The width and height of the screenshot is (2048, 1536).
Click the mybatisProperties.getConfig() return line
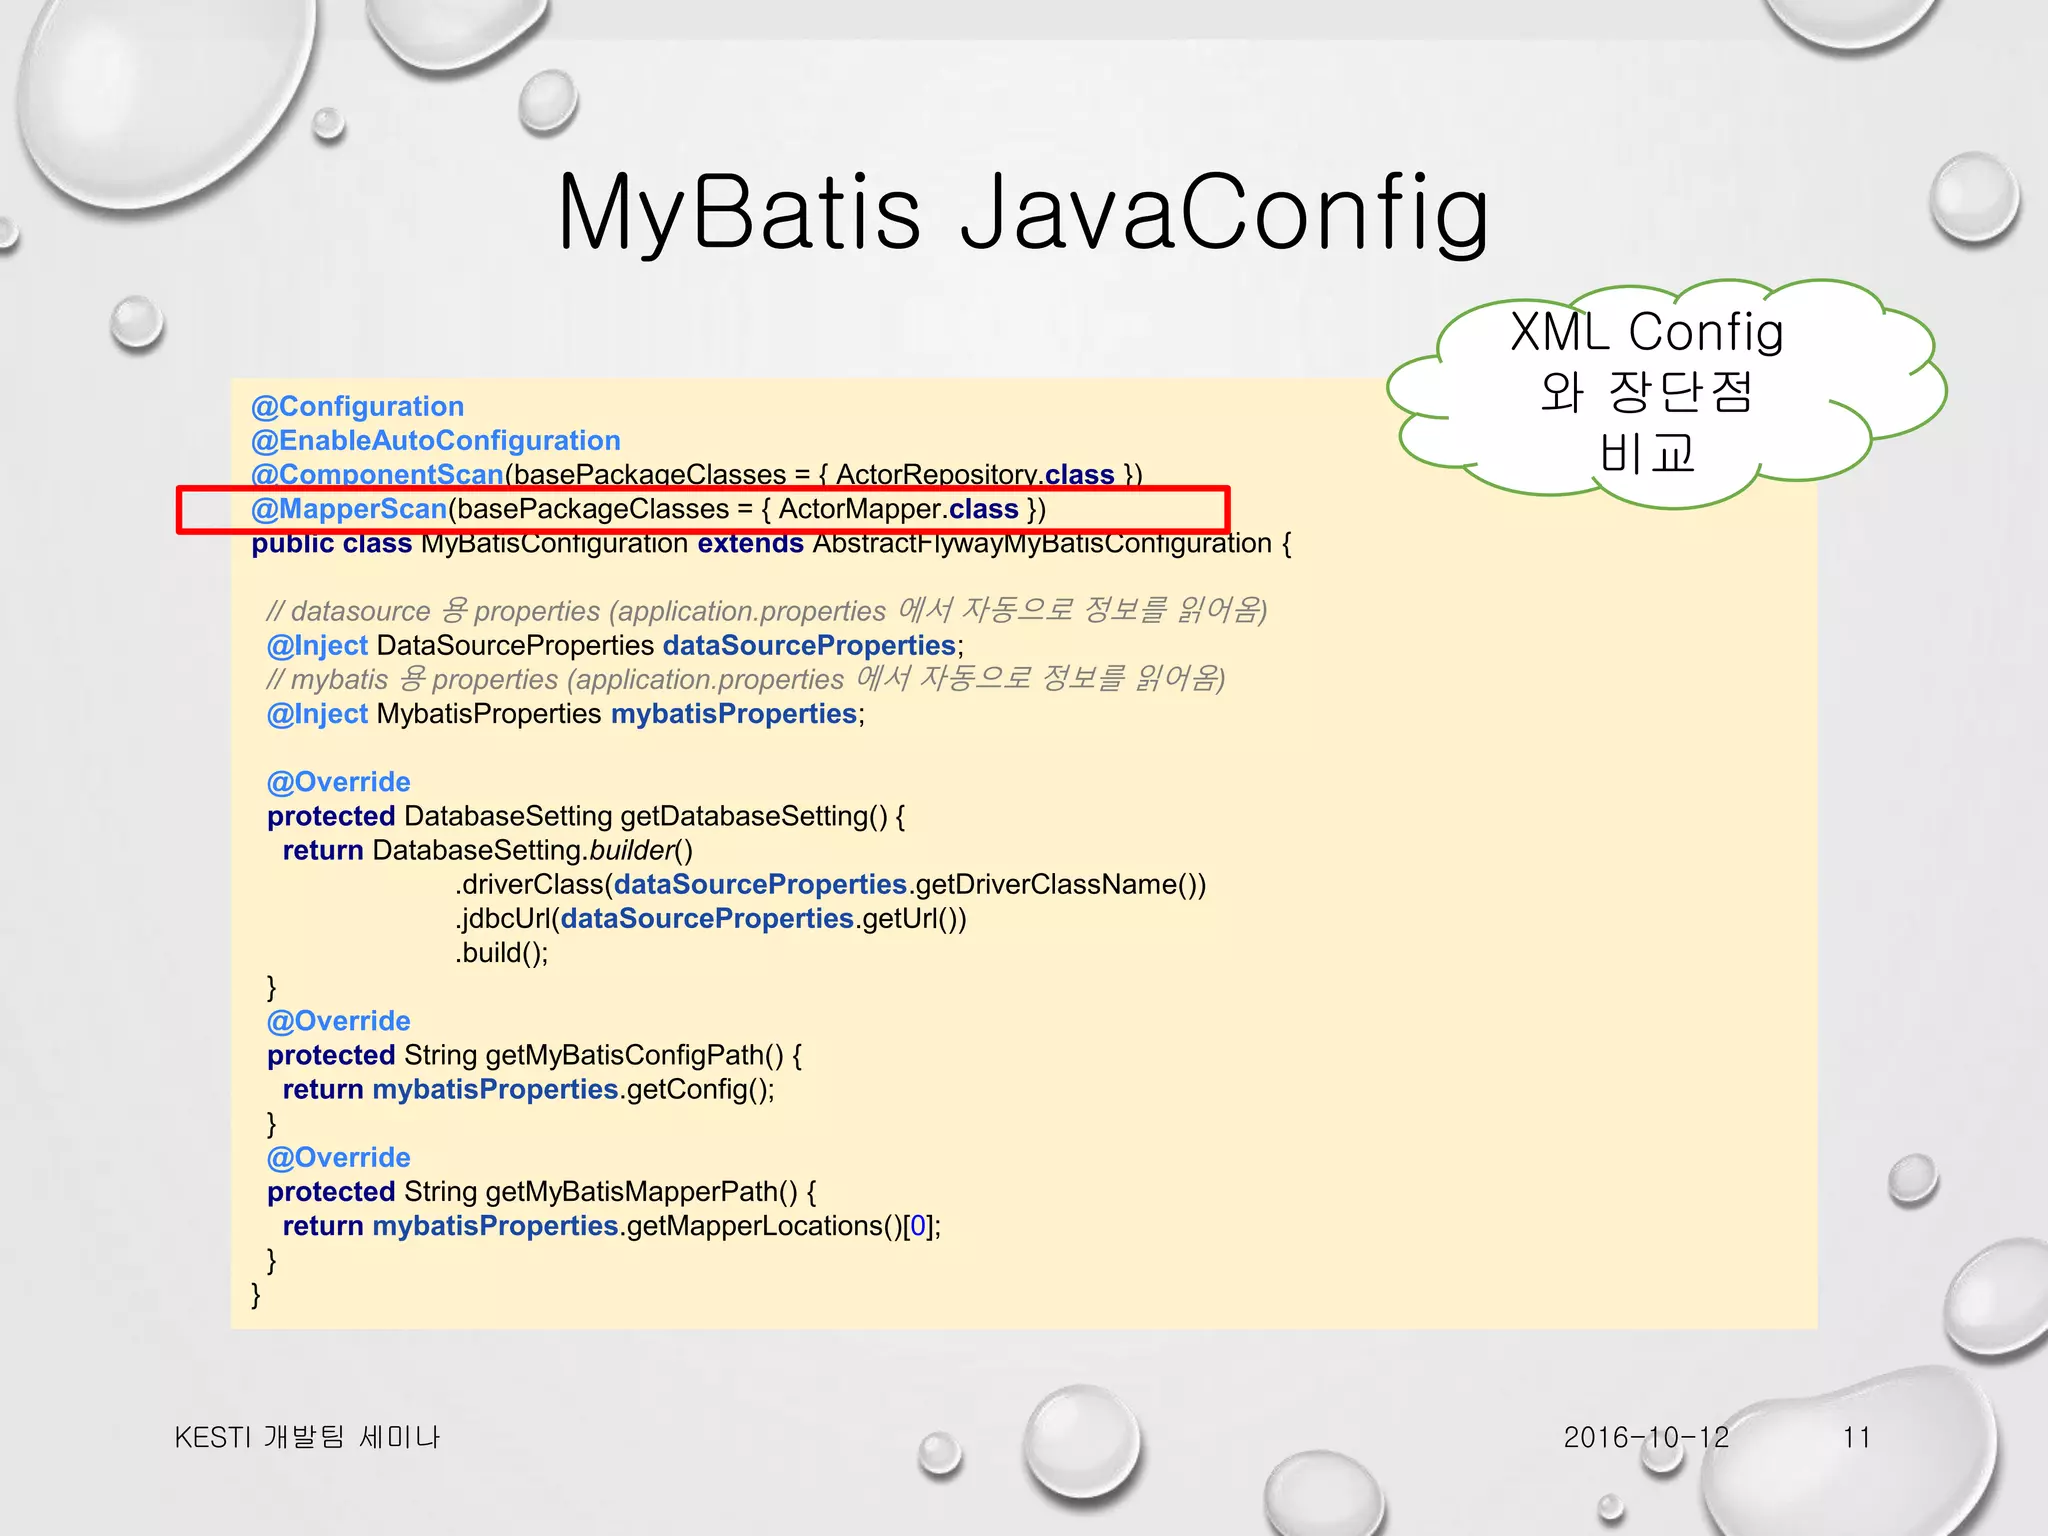(528, 1089)
